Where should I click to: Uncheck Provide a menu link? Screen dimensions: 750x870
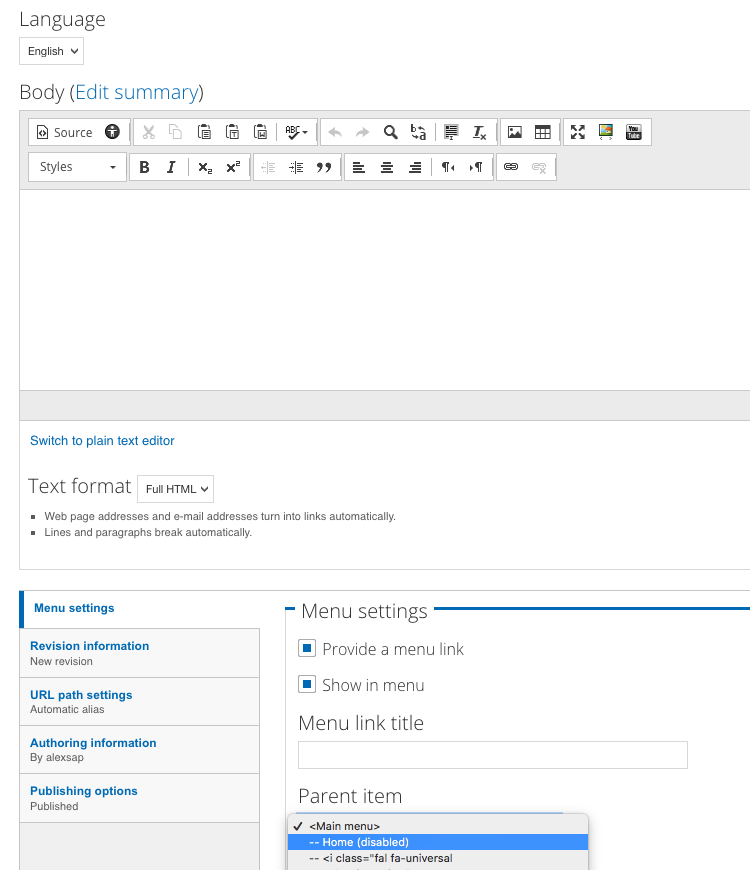click(x=306, y=648)
